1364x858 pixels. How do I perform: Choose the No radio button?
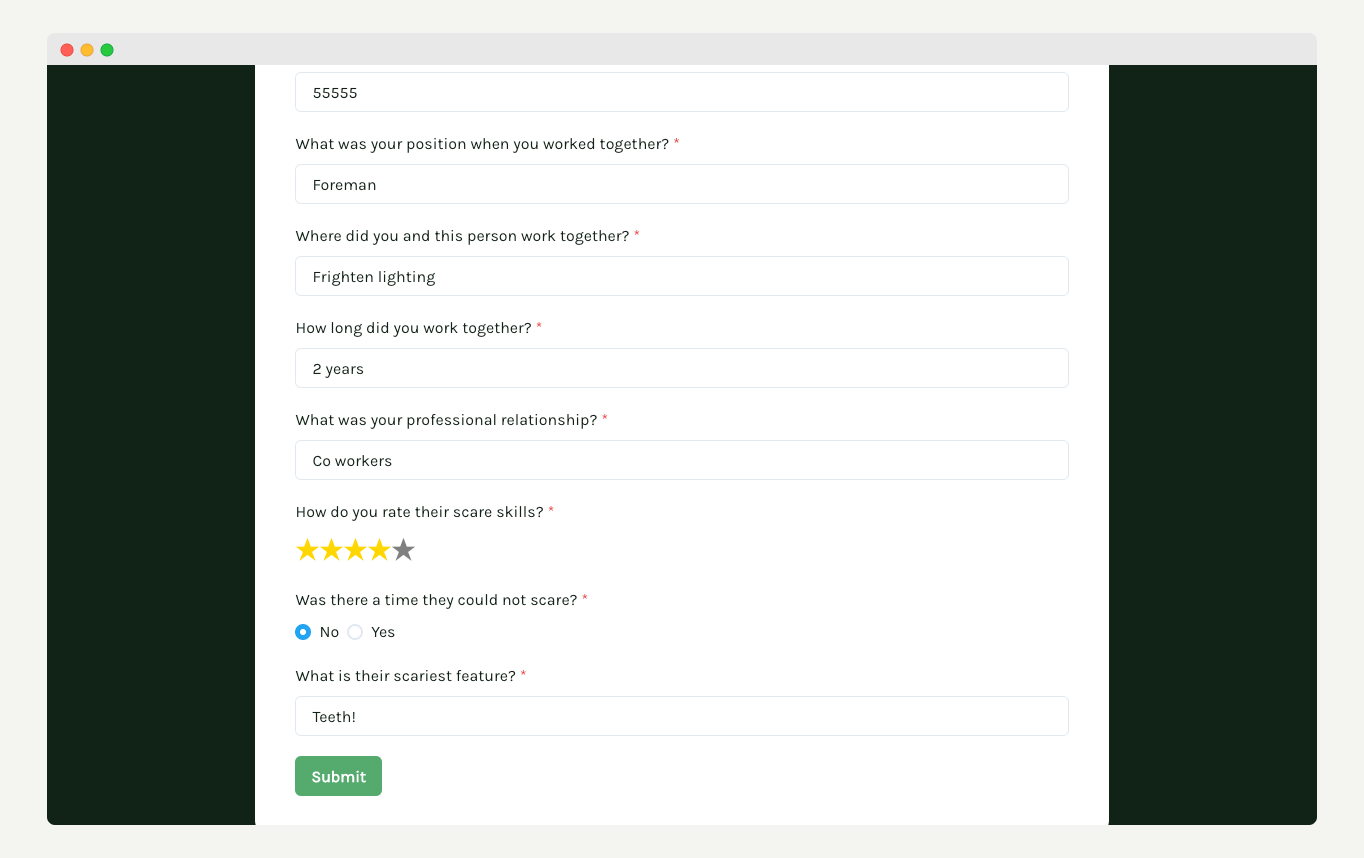click(x=303, y=632)
